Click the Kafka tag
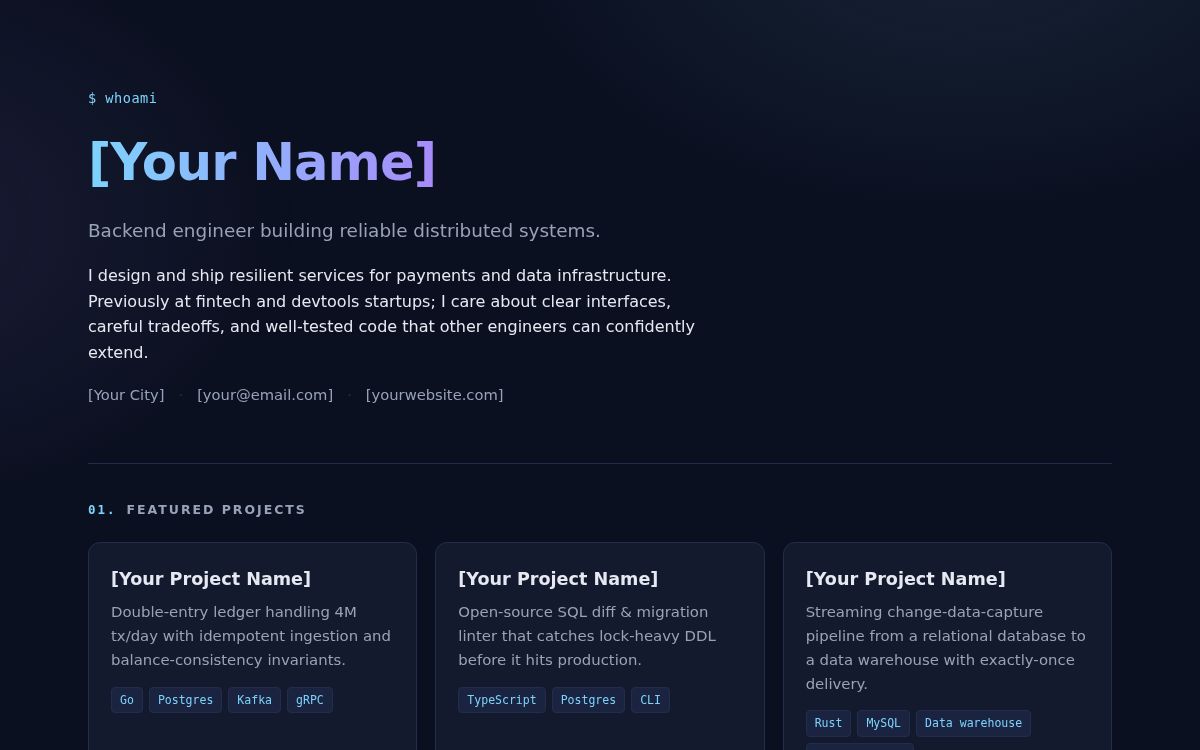Image resolution: width=1200 pixels, height=750 pixels. click(x=254, y=700)
